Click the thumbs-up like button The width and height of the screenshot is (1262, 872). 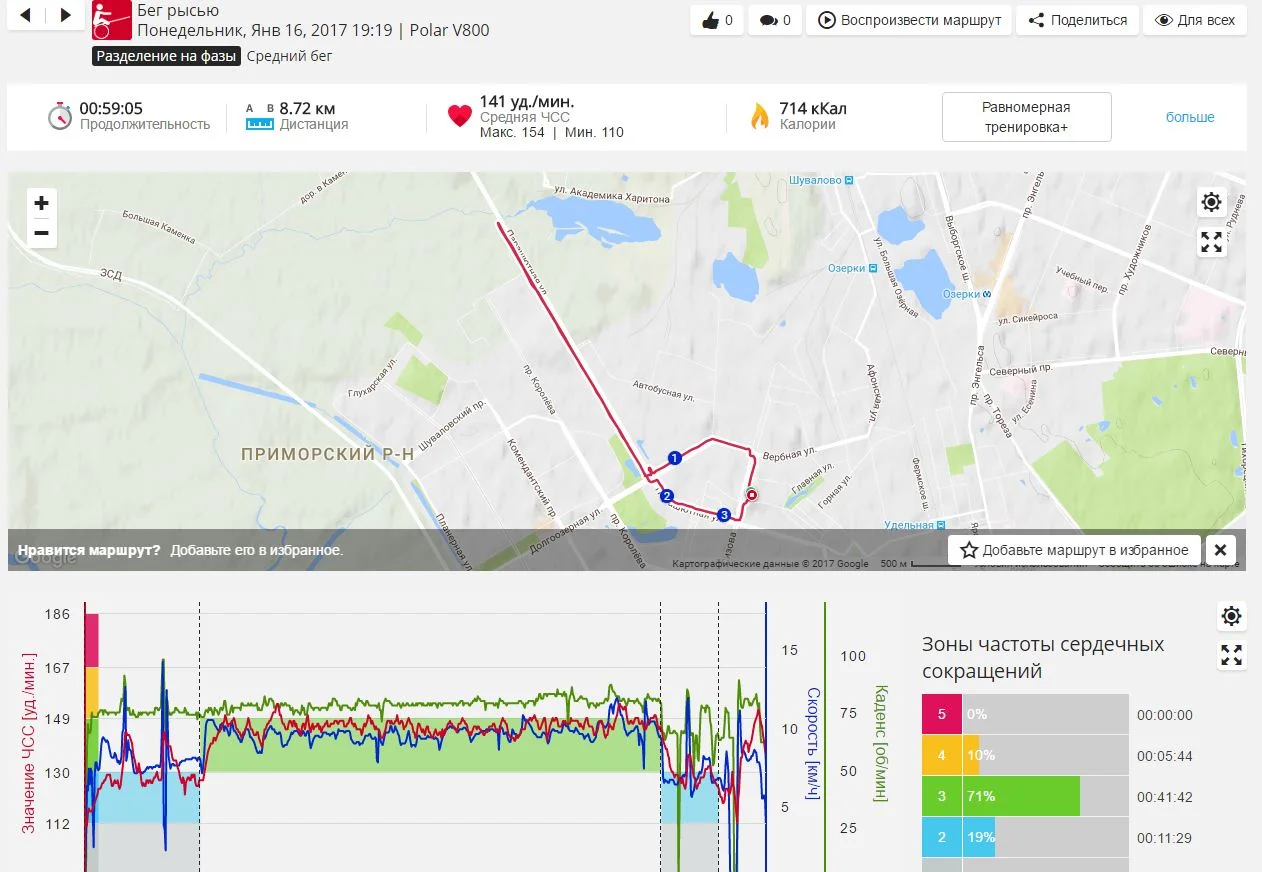tap(717, 20)
